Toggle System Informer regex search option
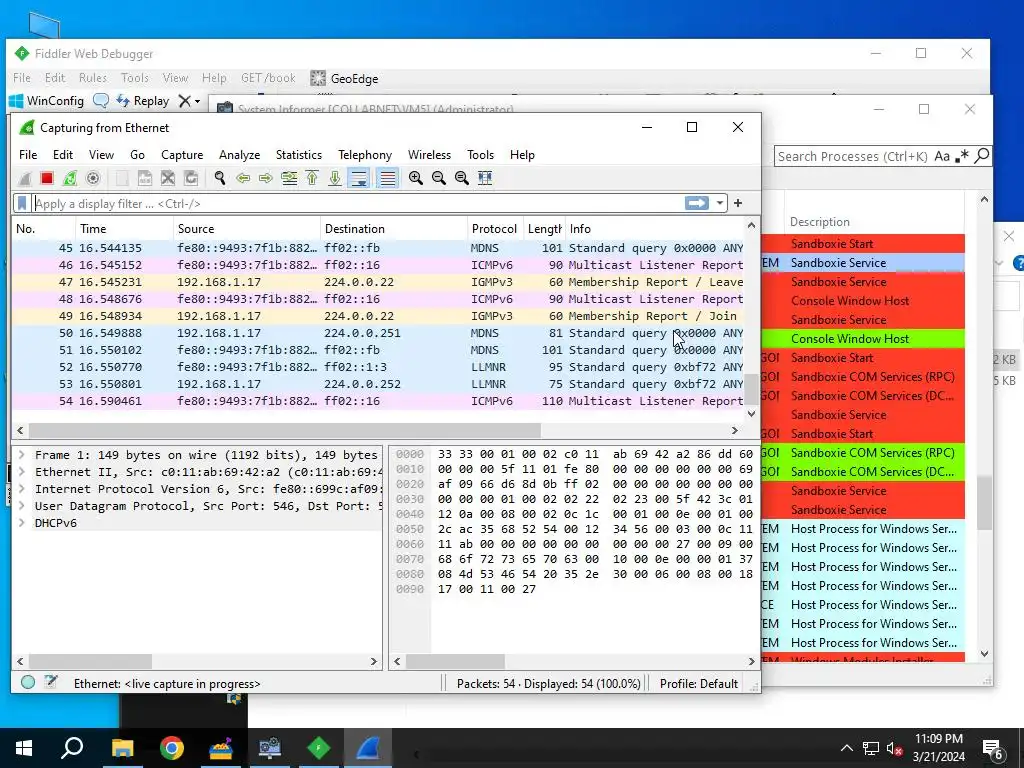The height and width of the screenshot is (768, 1024). pos(961,156)
